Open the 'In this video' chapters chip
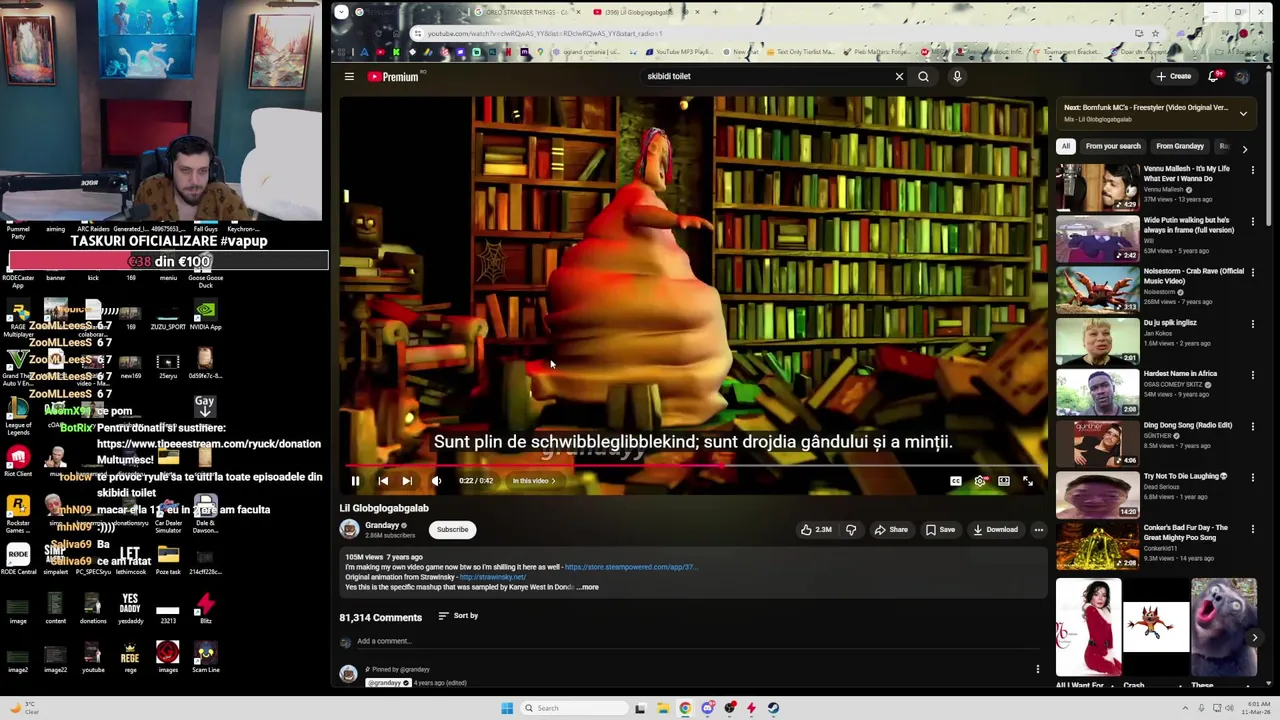 [x=534, y=481]
